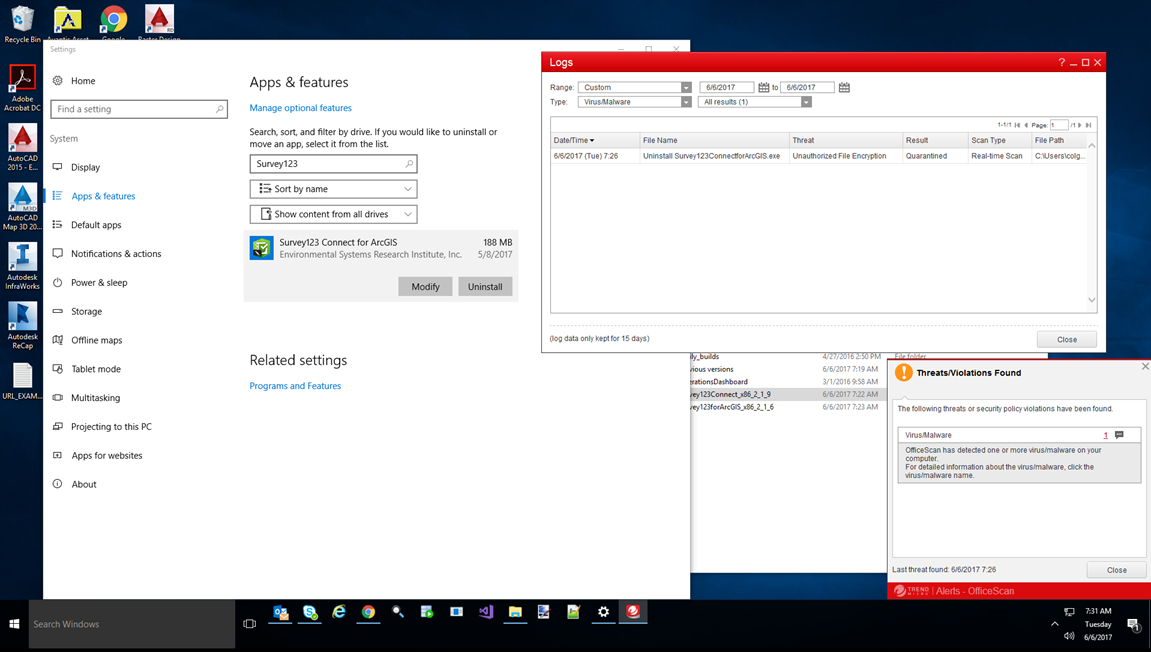Expand the Range dropdown set to Custom
Image resolution: width=1151 pixels, height=652 pixels.
tap(635, 87)
